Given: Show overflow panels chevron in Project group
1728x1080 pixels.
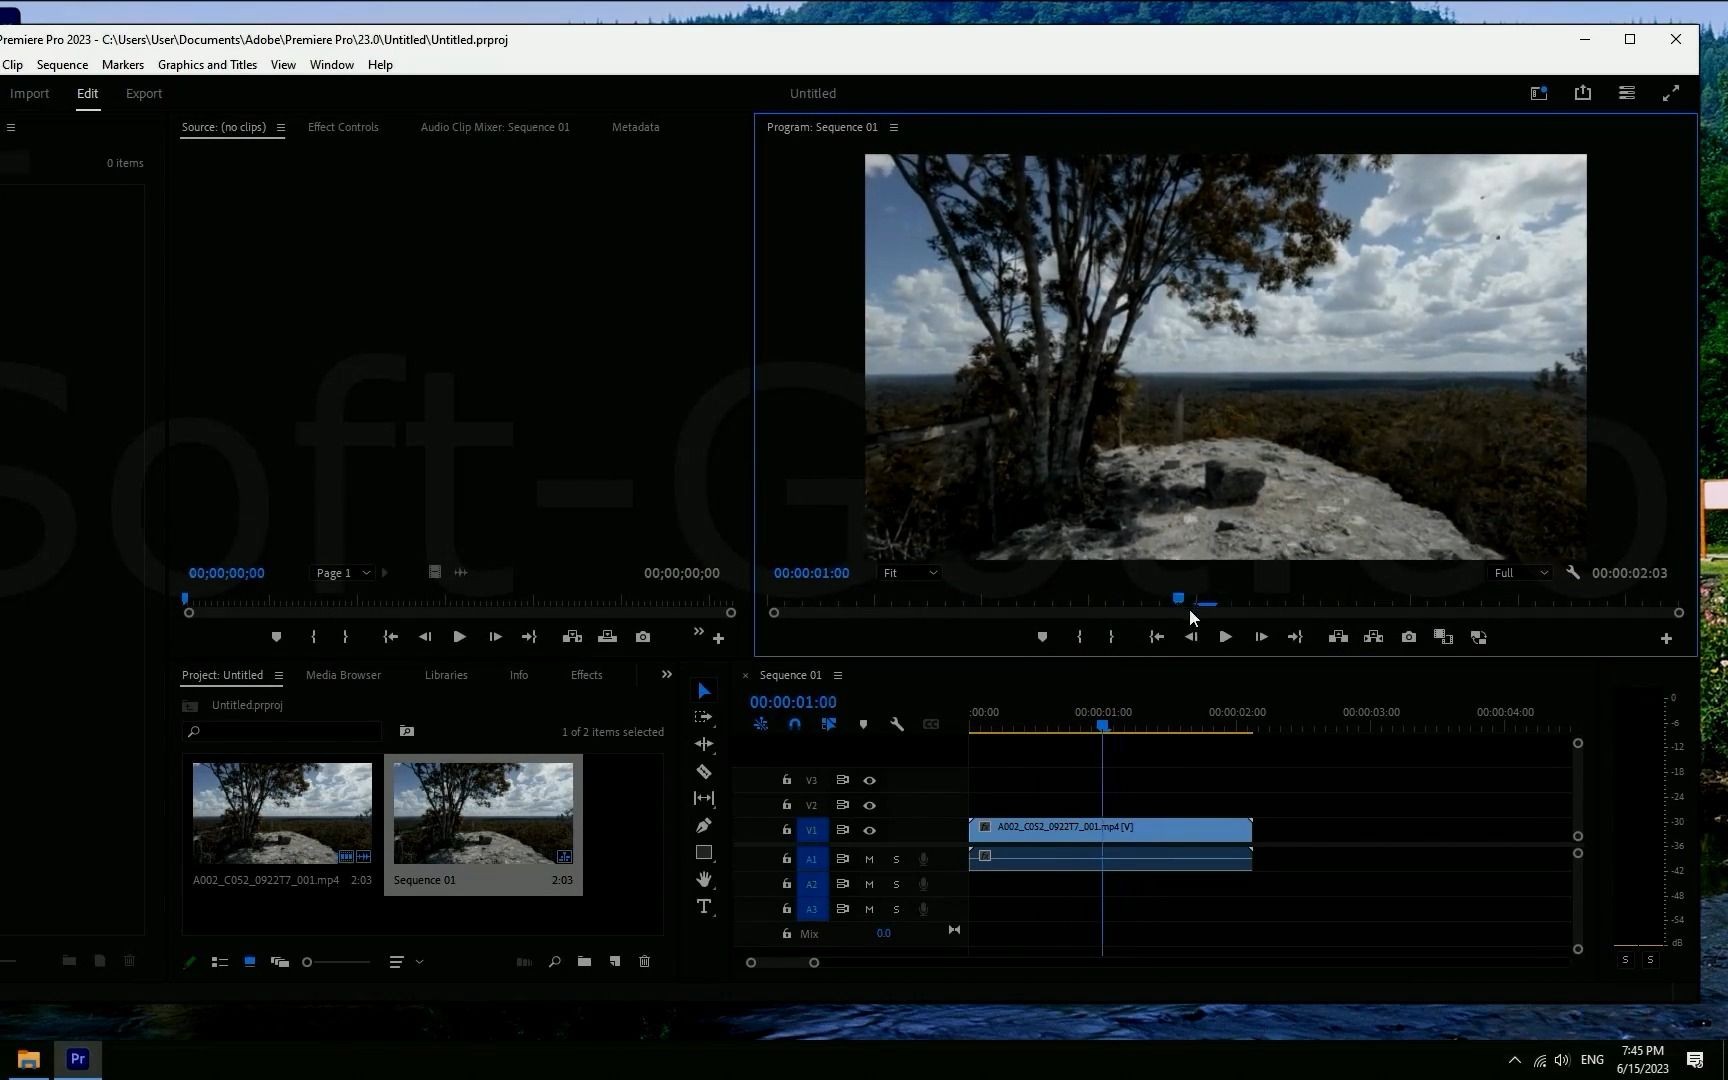Looking at the screenshot, I should click(667, 675).
